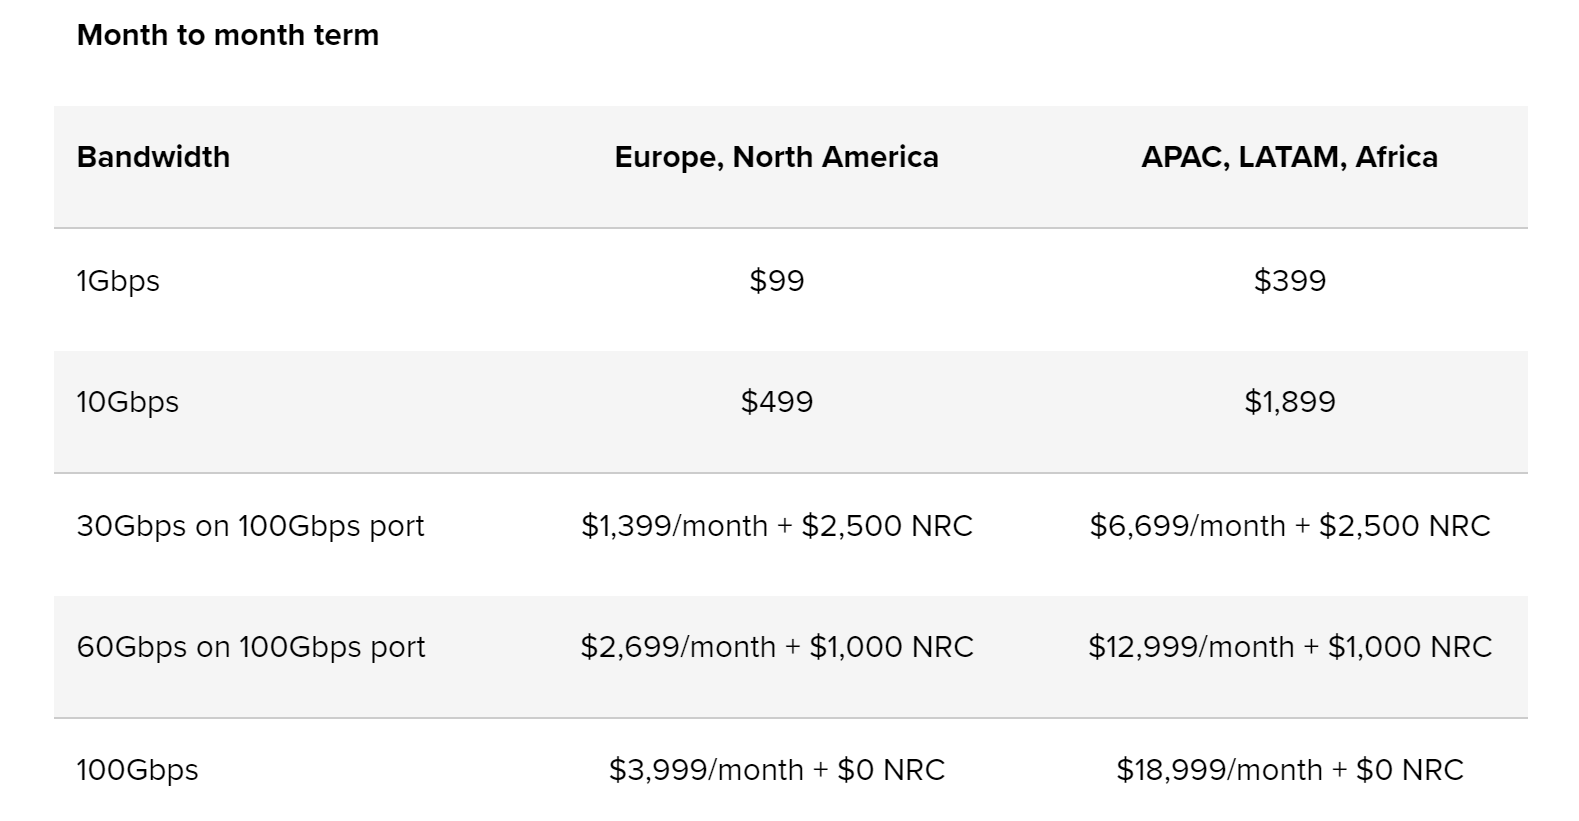Click the $6,699/month + $2,500 NRC cell
This screenshot has height=821, width=1579.
point(1290,525)
